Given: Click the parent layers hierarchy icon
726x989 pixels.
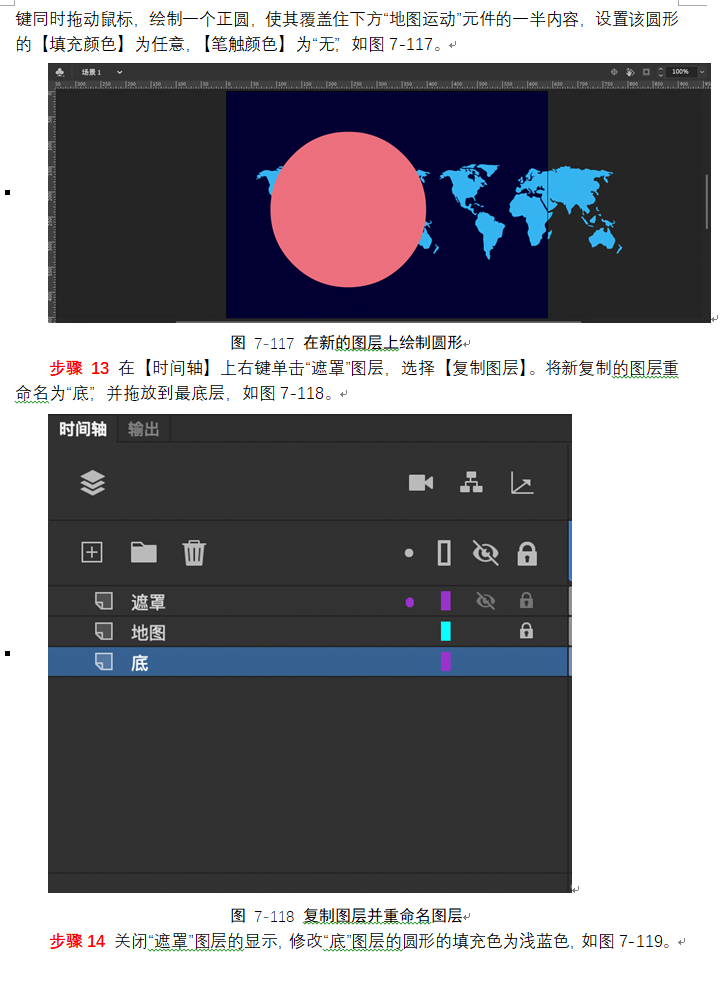Looking at the screenshot, I should (471, 483).
